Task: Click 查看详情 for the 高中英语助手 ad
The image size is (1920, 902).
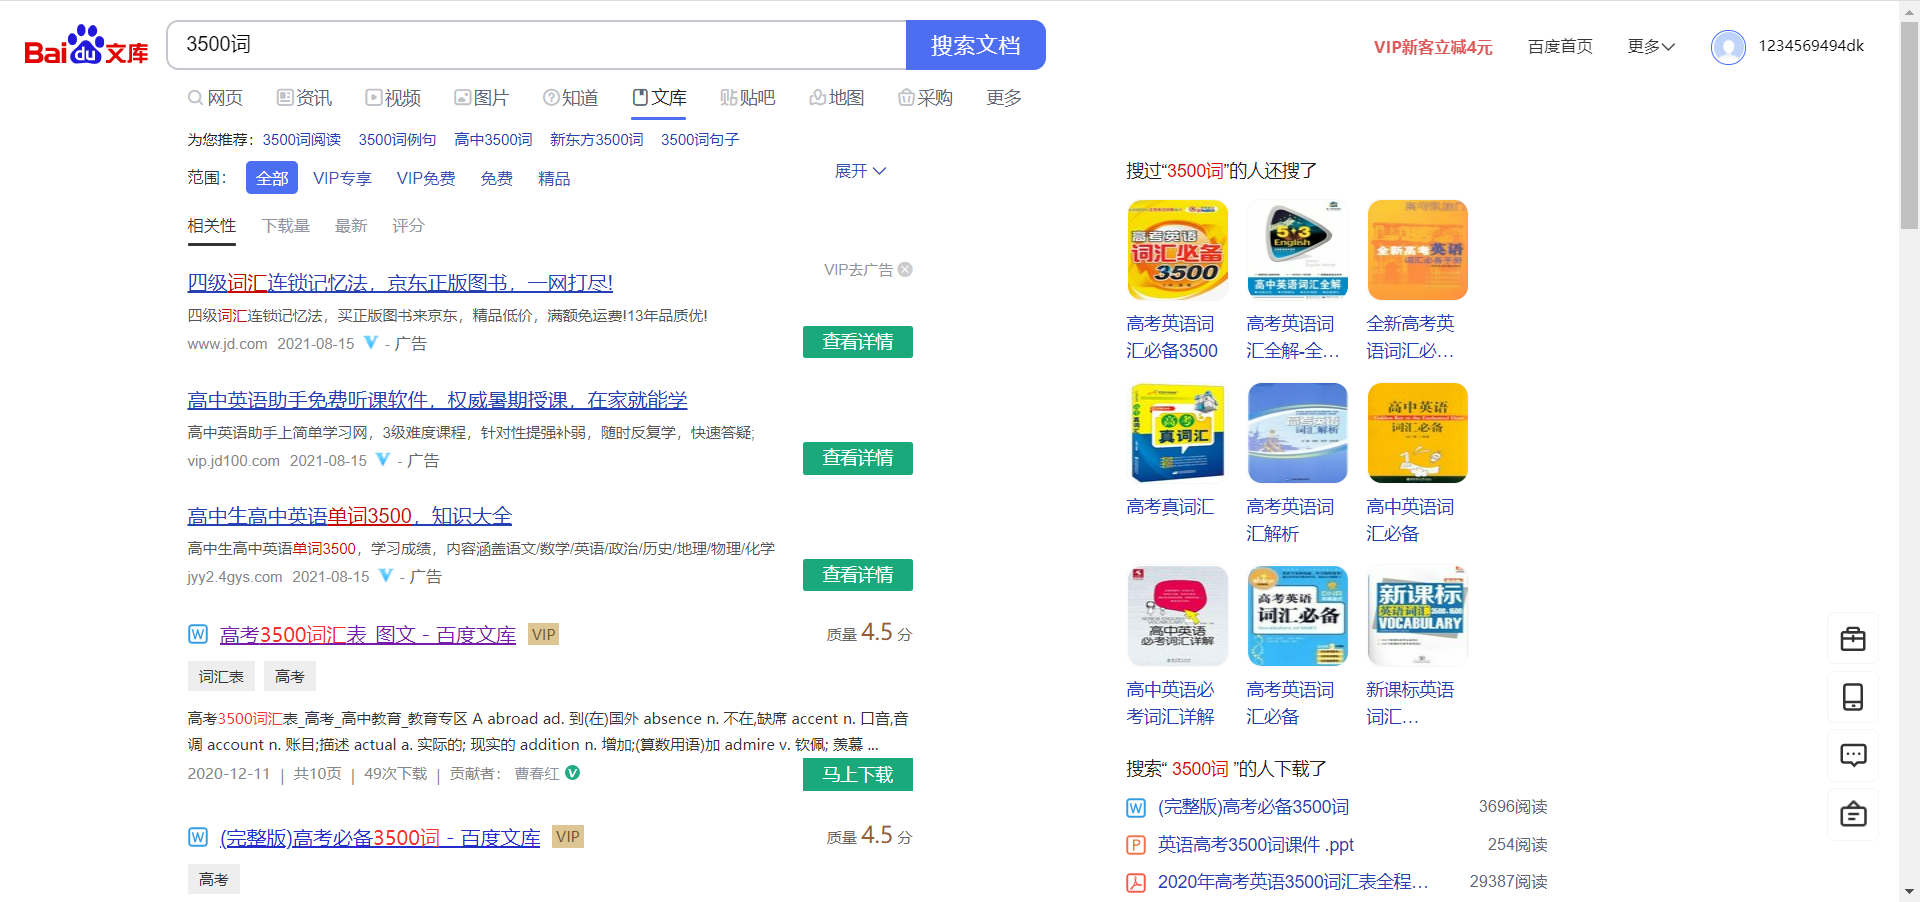Action: click(858, 458)
